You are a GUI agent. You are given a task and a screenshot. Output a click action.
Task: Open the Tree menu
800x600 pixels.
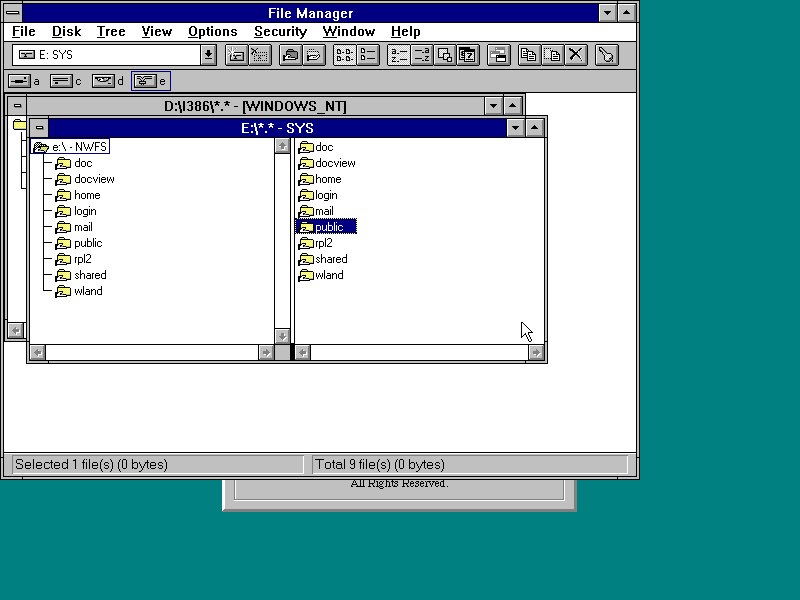(111, 31)
